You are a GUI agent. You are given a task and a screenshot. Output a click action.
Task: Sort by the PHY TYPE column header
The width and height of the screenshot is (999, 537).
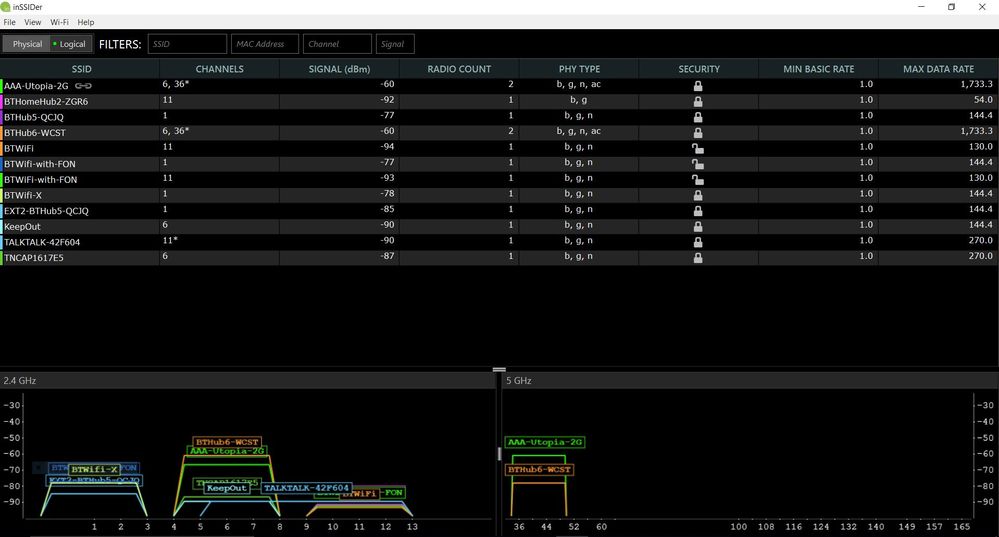pyautogui.click(x=579, y=69)
